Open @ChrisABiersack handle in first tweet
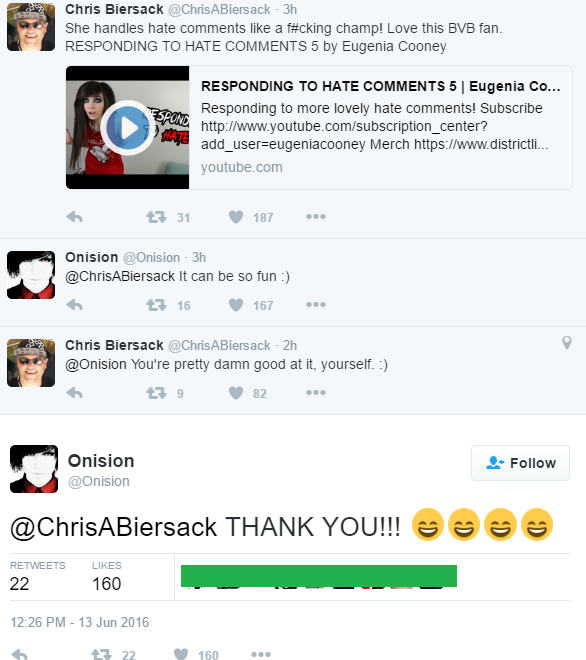 (x=219, y=9)
